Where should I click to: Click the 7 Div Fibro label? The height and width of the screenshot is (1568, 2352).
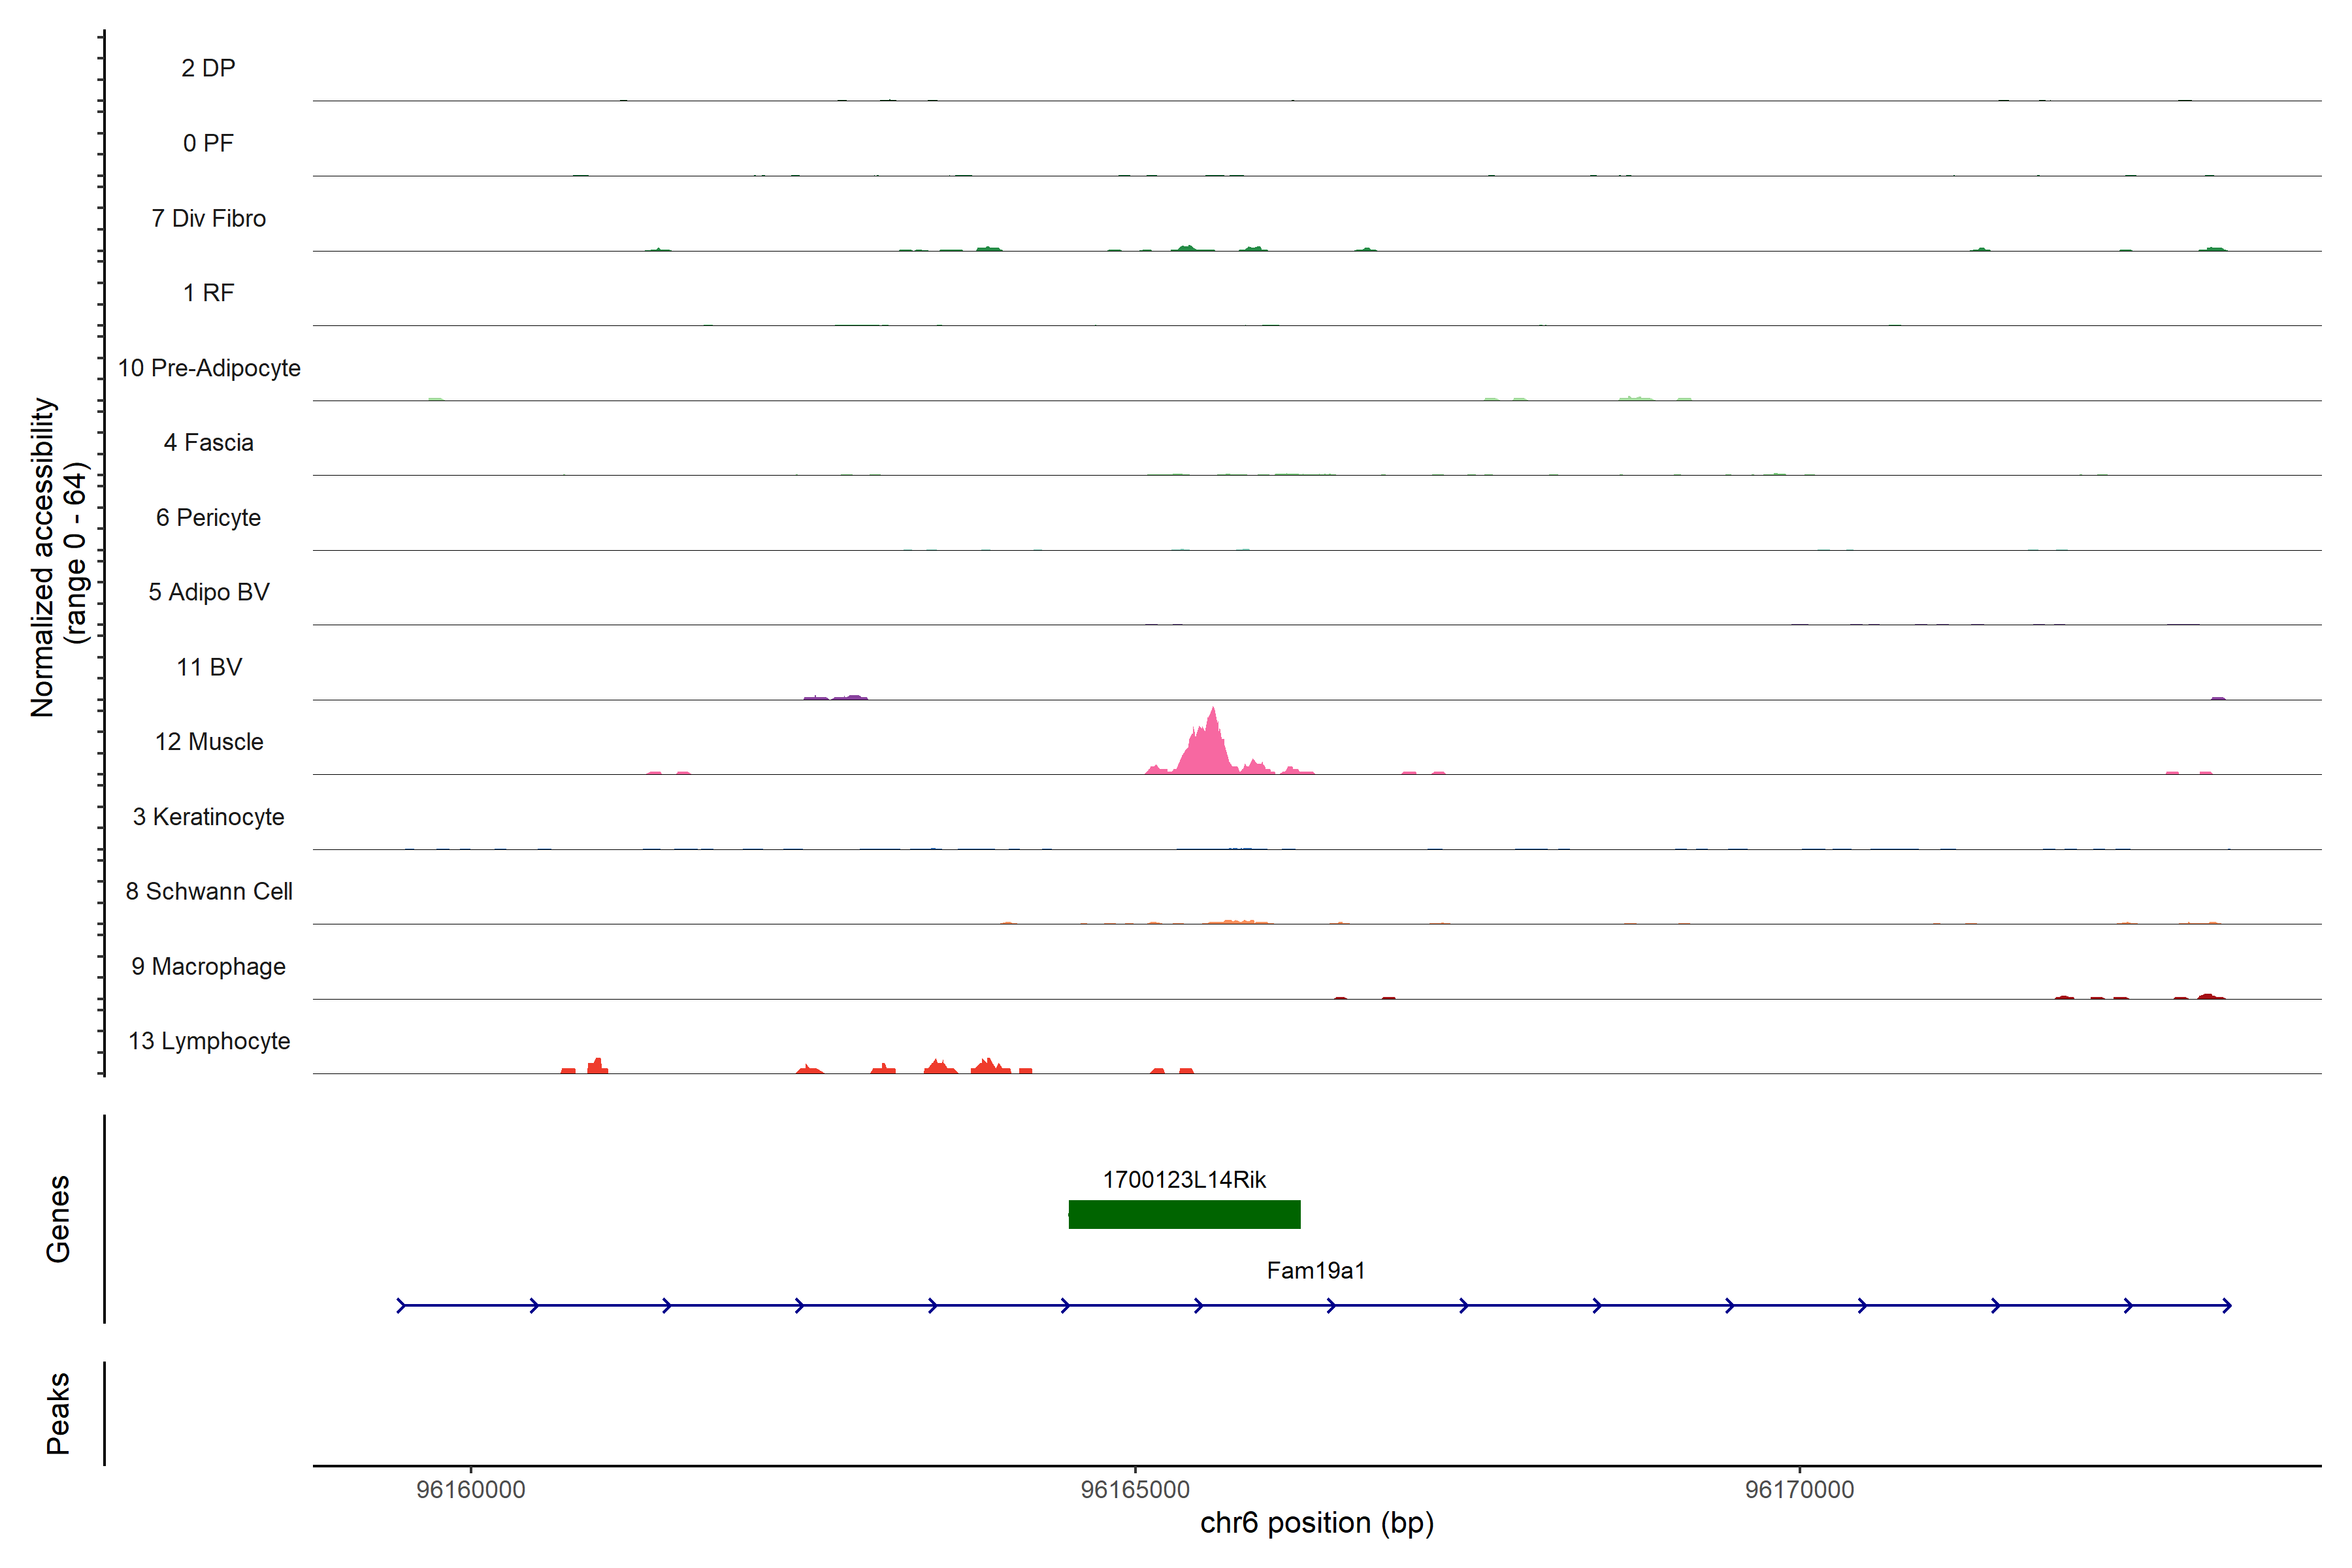[209, 218]
